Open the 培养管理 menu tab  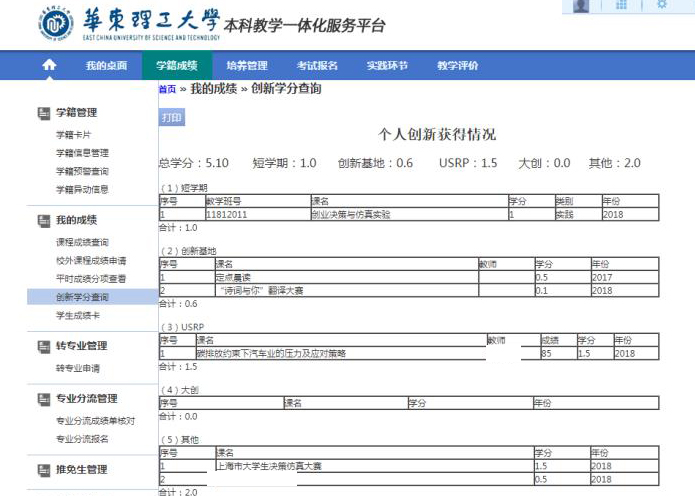point(247,66)
